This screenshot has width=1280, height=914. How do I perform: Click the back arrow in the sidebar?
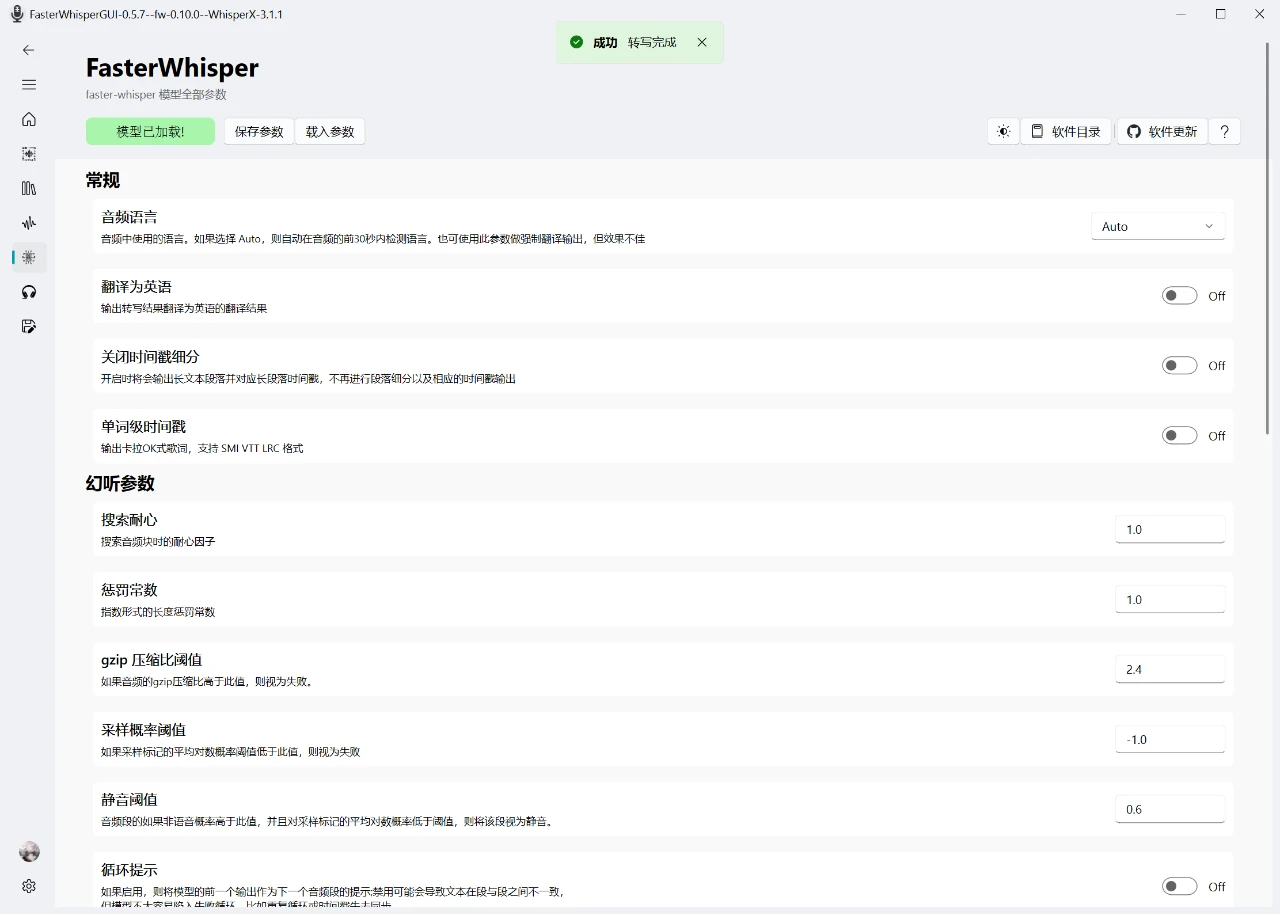tap(28, 50)
